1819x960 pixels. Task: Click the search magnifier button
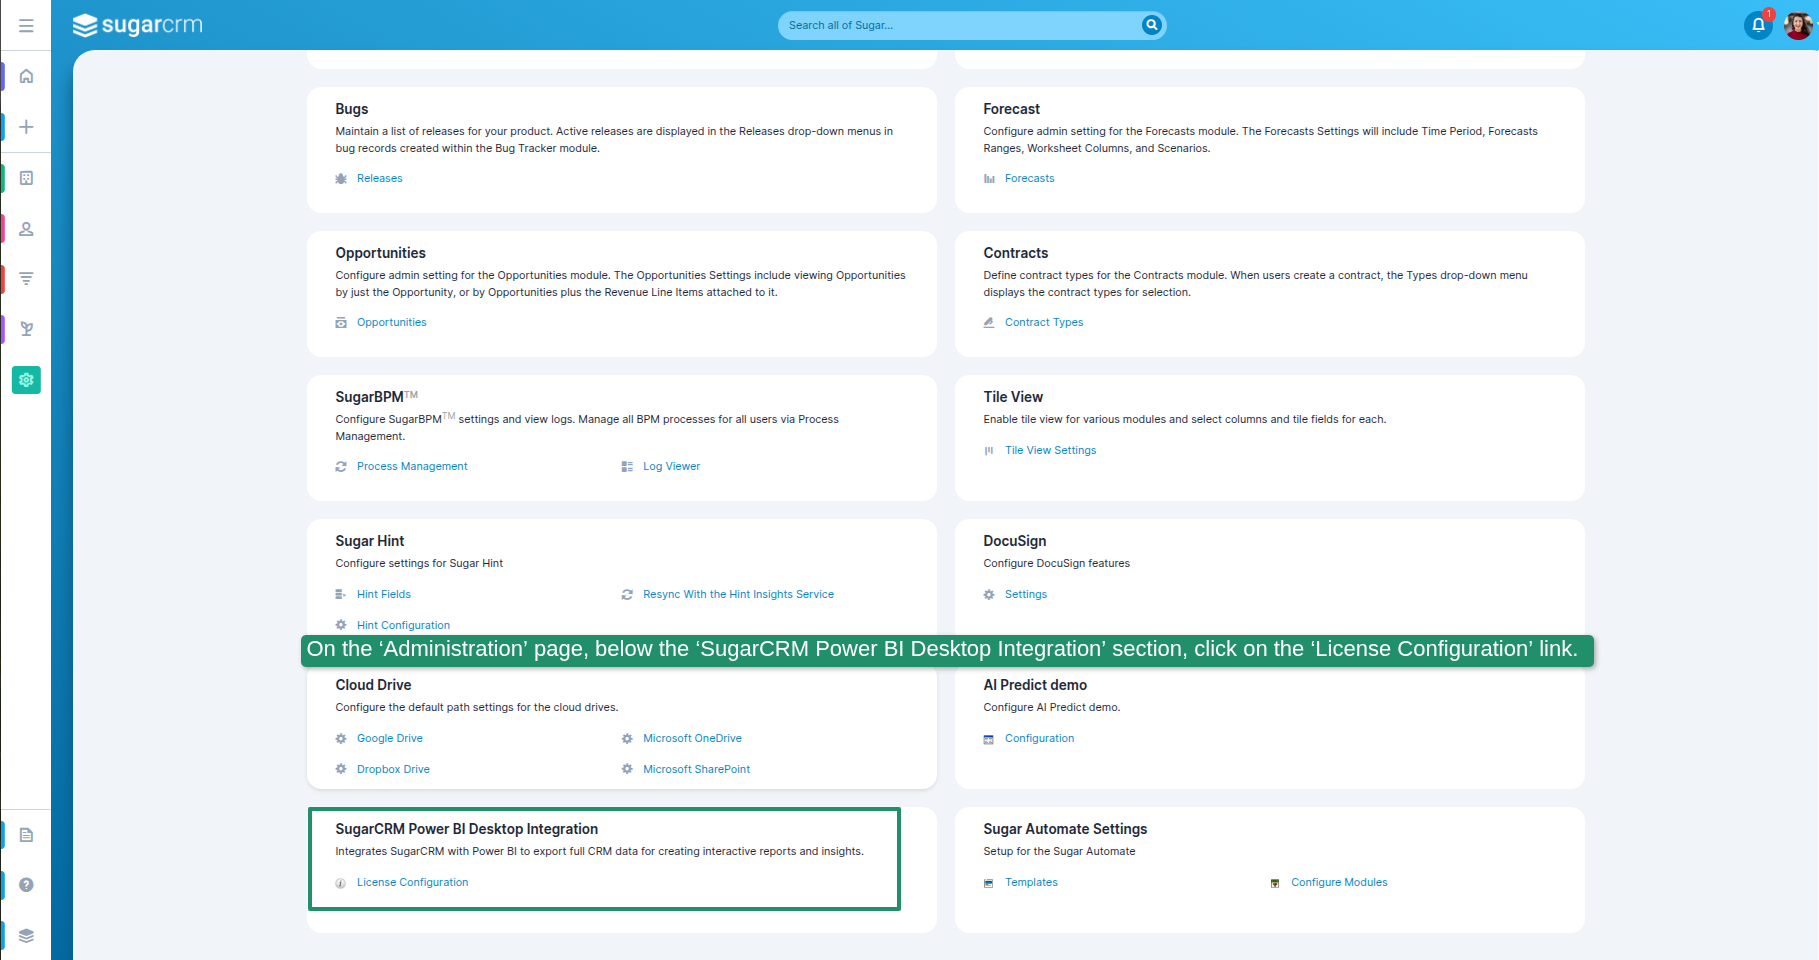coord(1151,25)
